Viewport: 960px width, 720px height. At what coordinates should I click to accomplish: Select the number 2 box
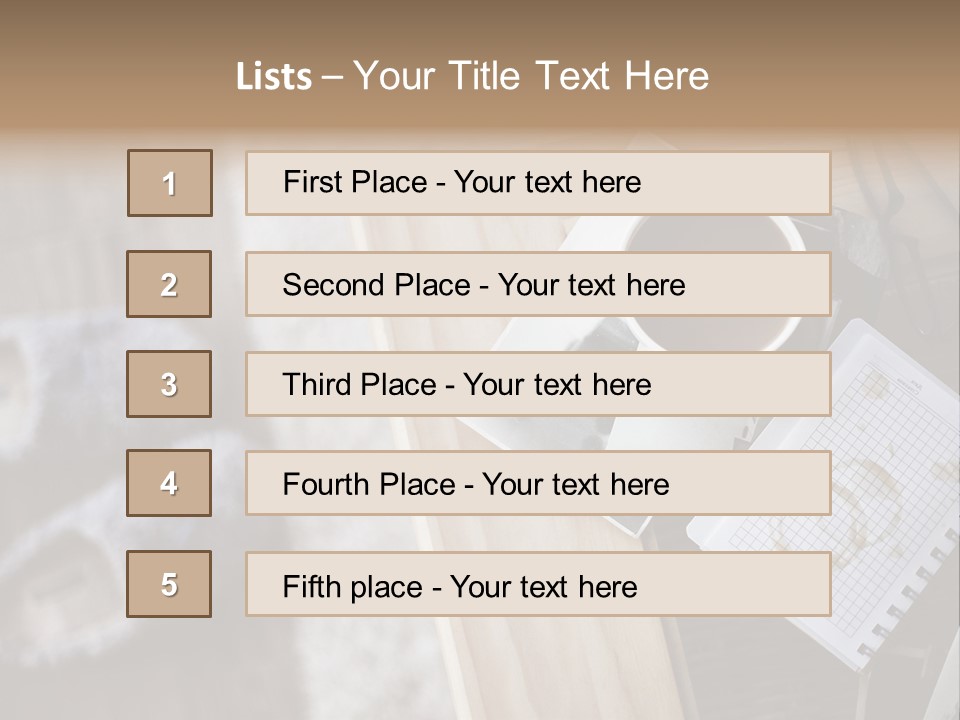click(x=169, y=284)
